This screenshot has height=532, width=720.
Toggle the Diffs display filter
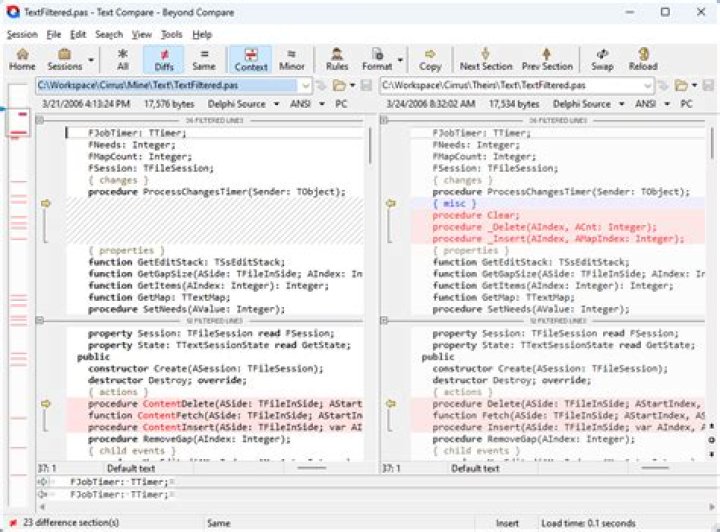click(163, 60)
